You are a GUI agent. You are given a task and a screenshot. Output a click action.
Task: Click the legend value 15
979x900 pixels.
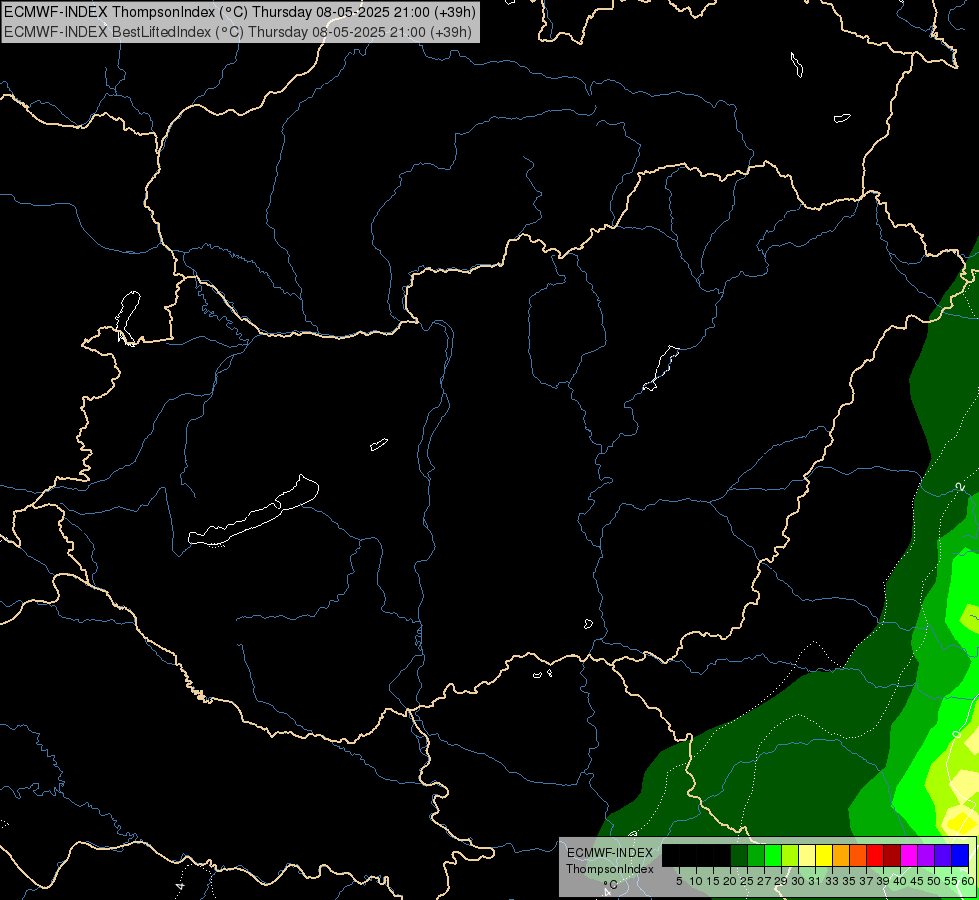pyautogui.click(x=713, y=881)
